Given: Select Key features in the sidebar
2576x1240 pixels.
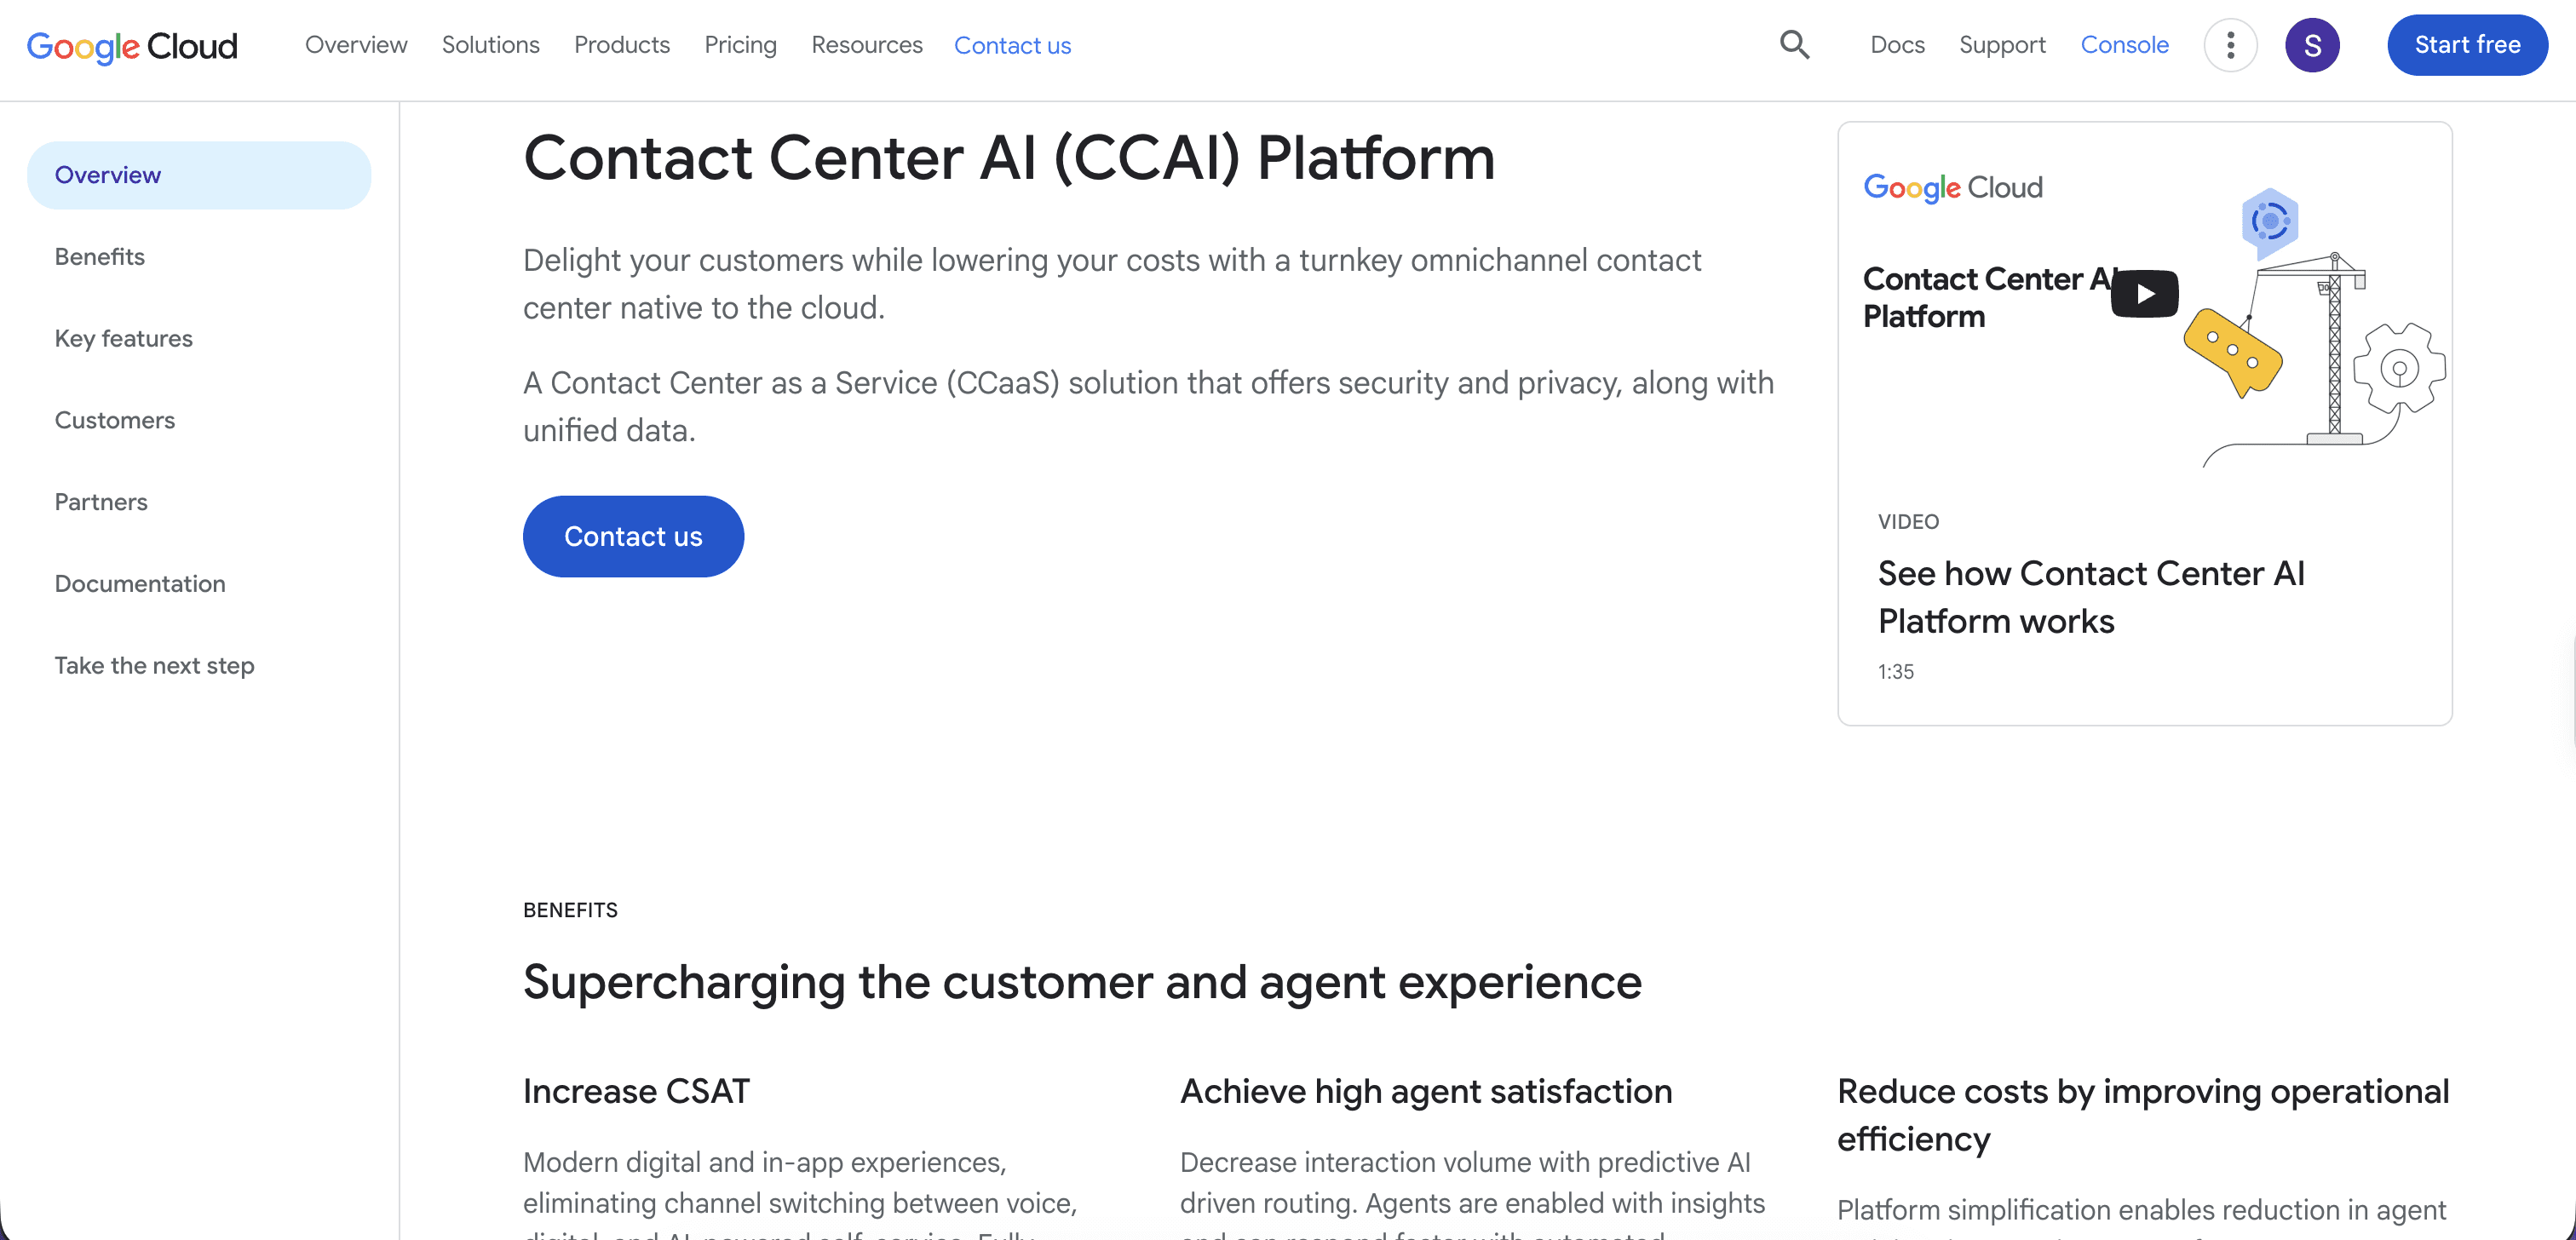Looking at the screenshot, I should [x=123, y=338].
